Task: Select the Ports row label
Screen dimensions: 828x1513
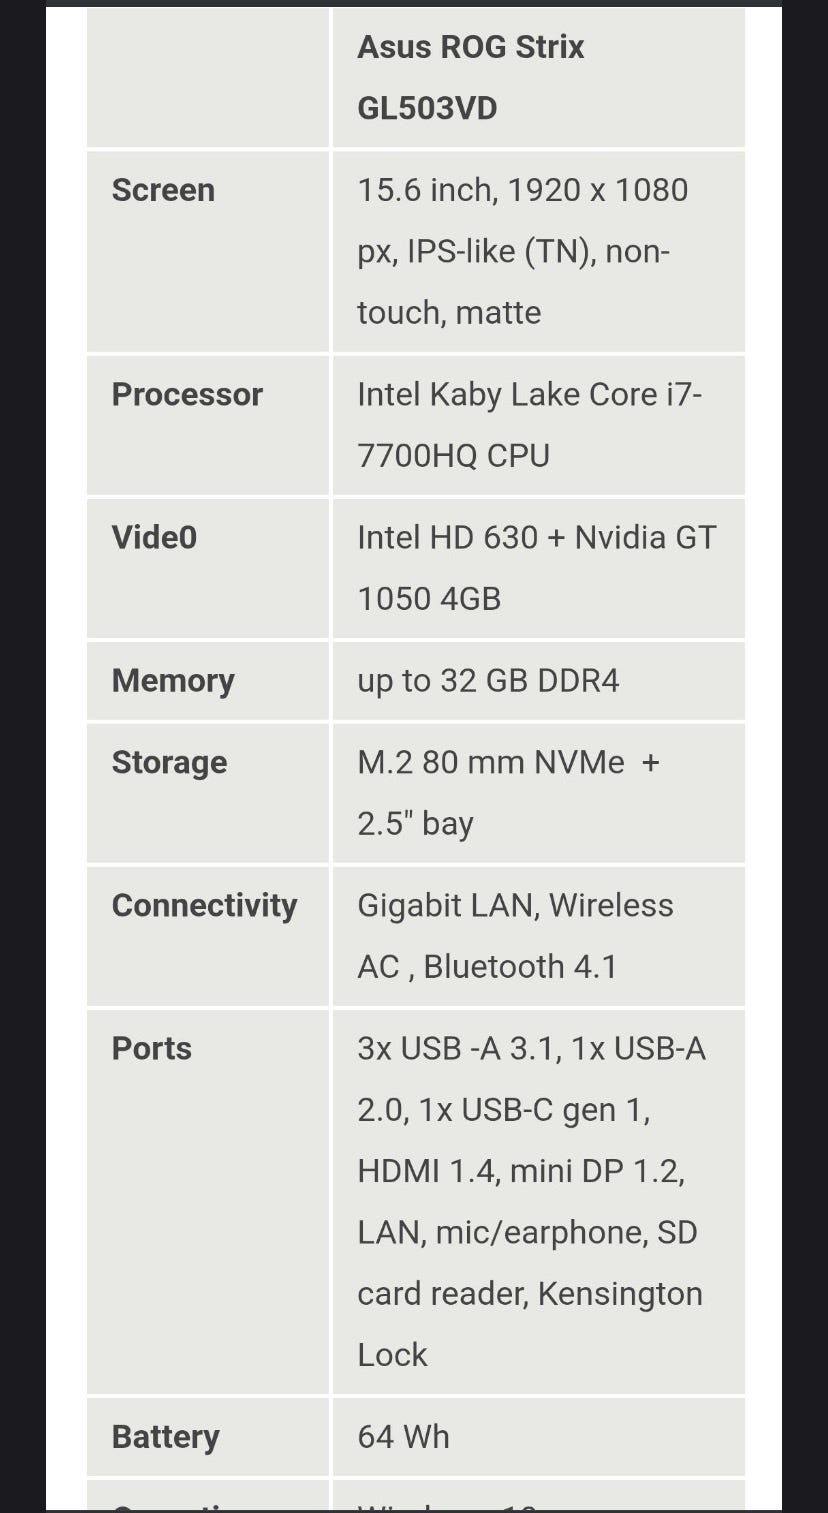Action: (x=151, y=1048)
